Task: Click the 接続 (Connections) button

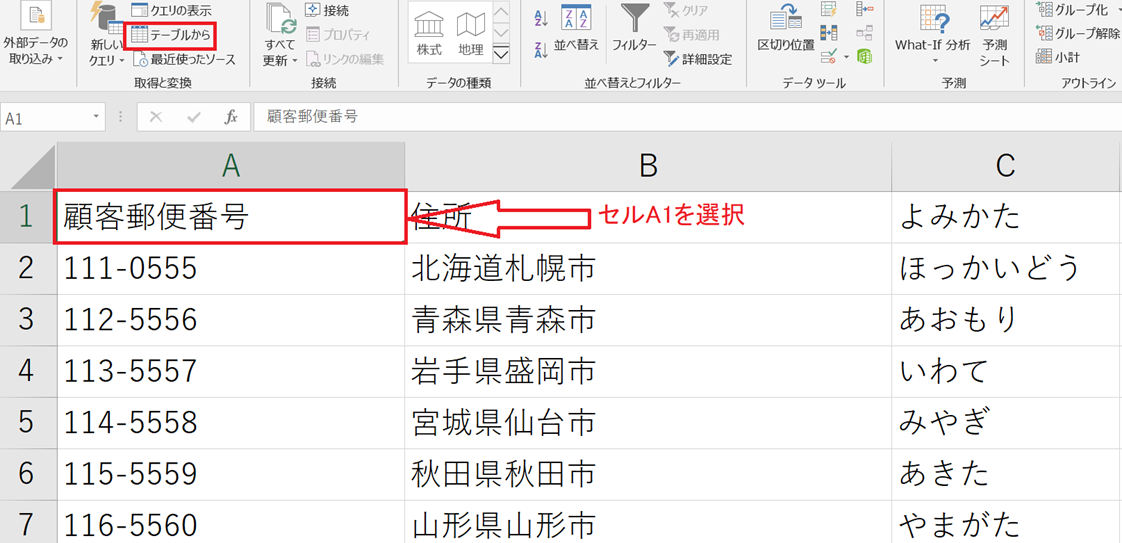Action: [x=328, y=10]
